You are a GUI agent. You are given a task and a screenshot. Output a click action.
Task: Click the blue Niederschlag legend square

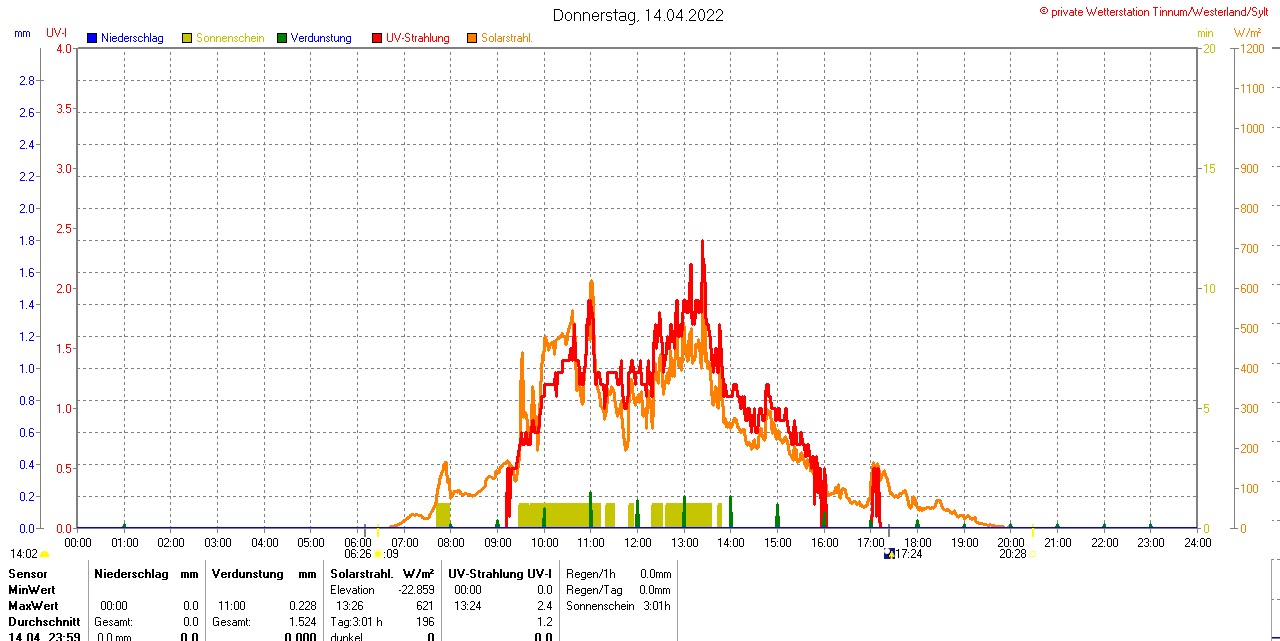pos(92,38)
